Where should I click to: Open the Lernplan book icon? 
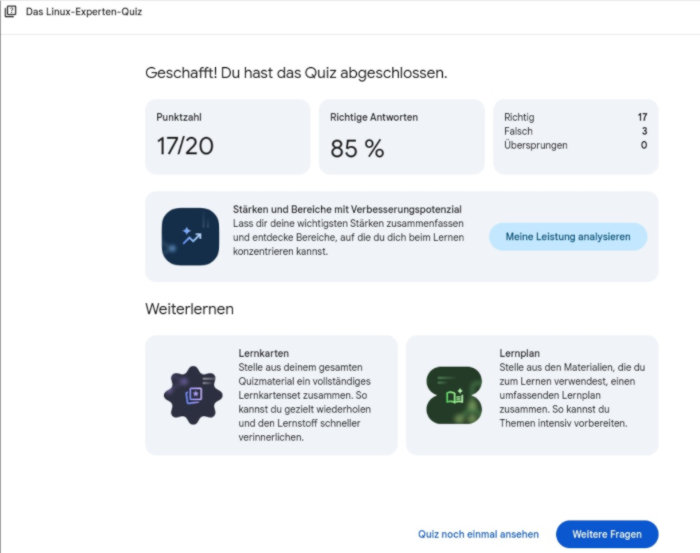click(454, 395)
